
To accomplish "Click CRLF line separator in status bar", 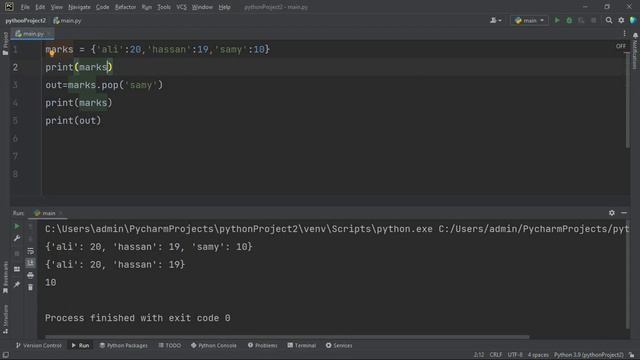I will pyautogui.click(x=496, y=355).
